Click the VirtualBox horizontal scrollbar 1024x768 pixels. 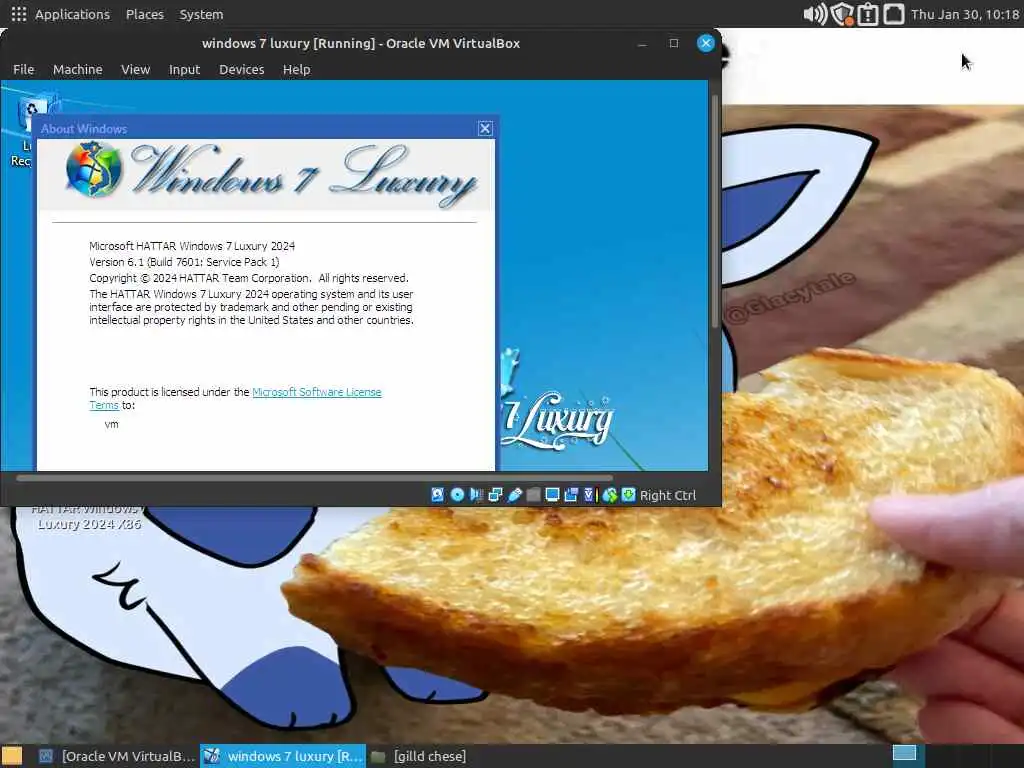click(x=314, y=478)
